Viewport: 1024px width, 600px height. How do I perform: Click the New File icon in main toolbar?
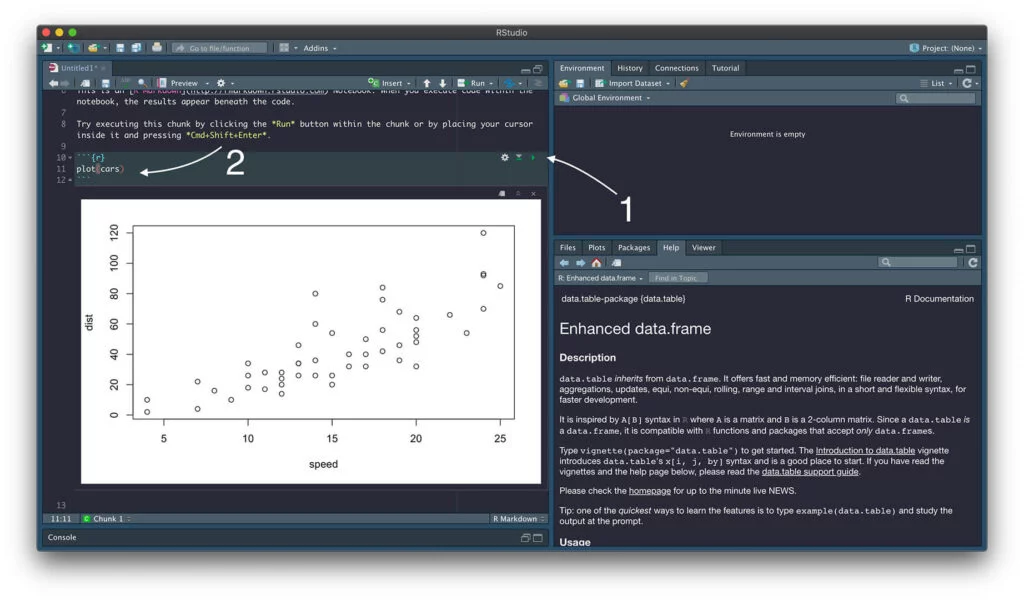pyautogui.click(x=47, y=48)
